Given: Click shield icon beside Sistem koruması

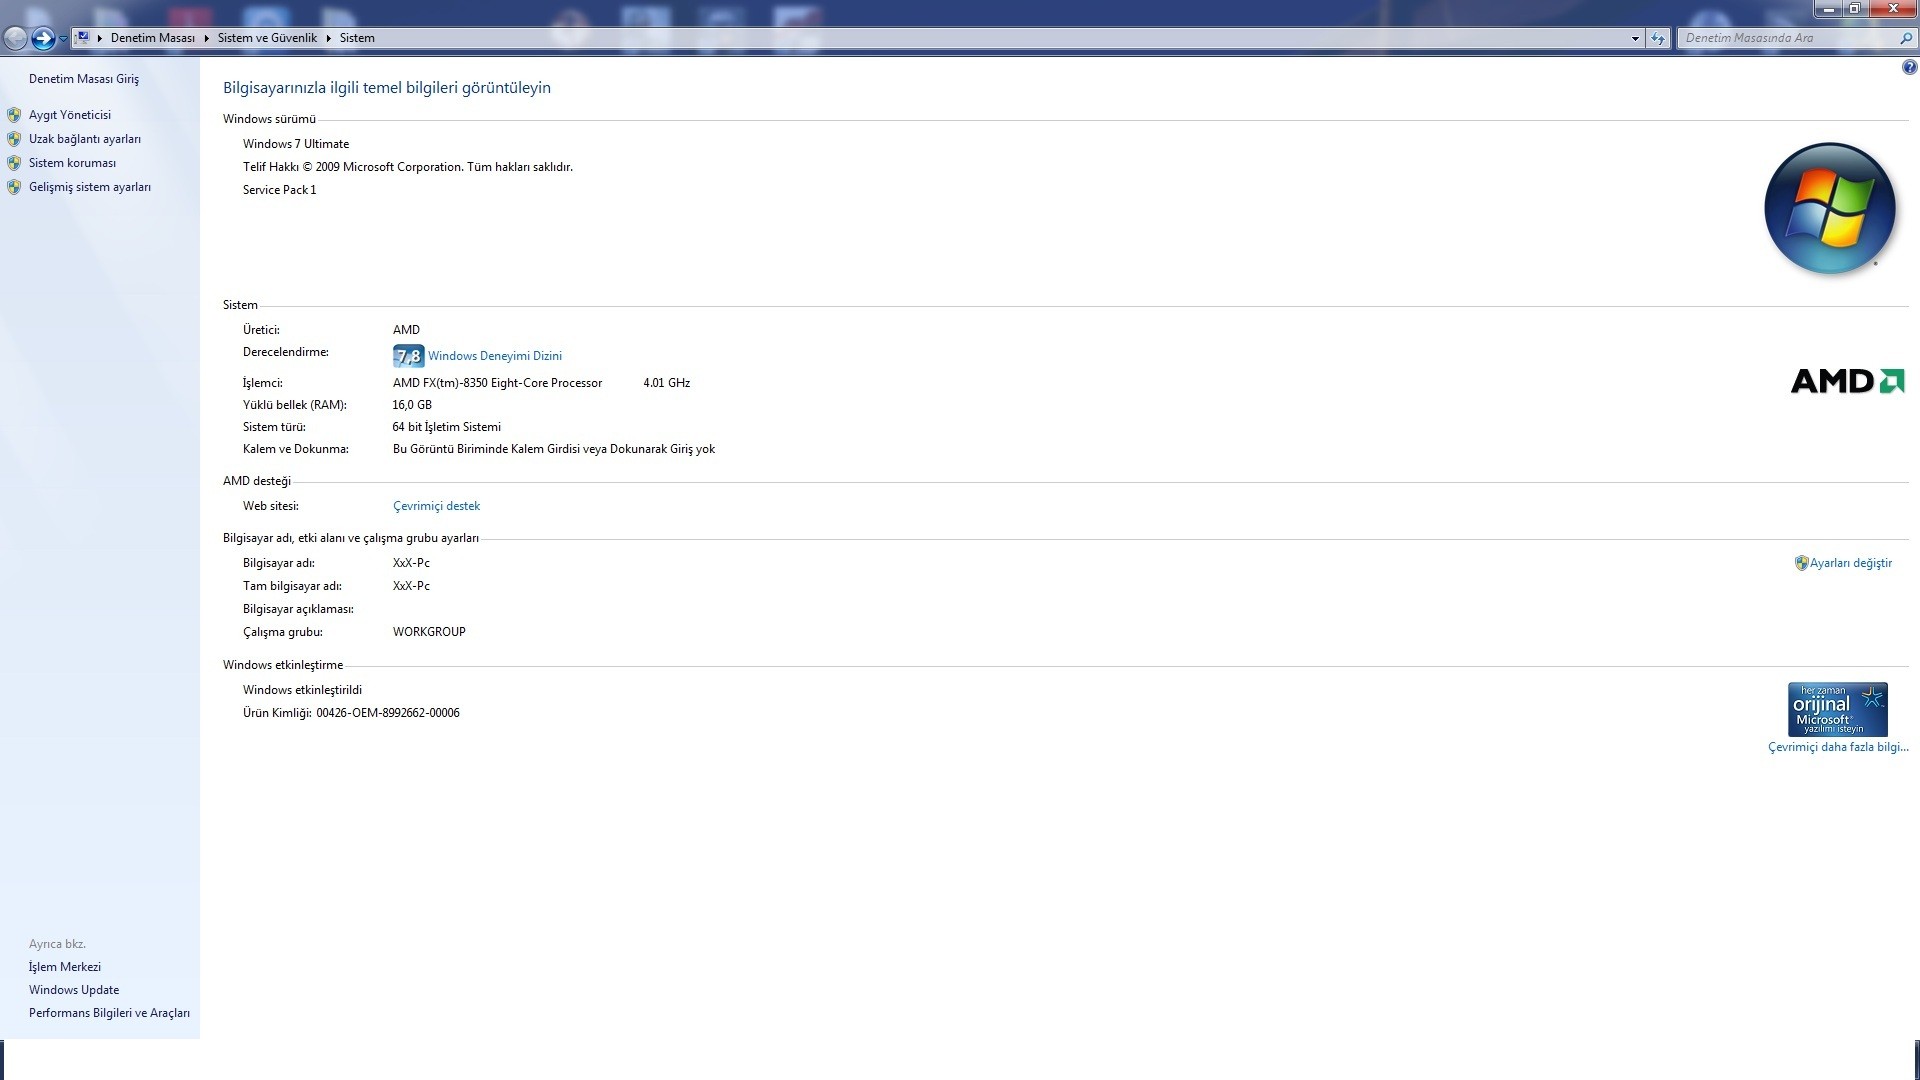Looking at the screenshot, I should coord(14,163).
